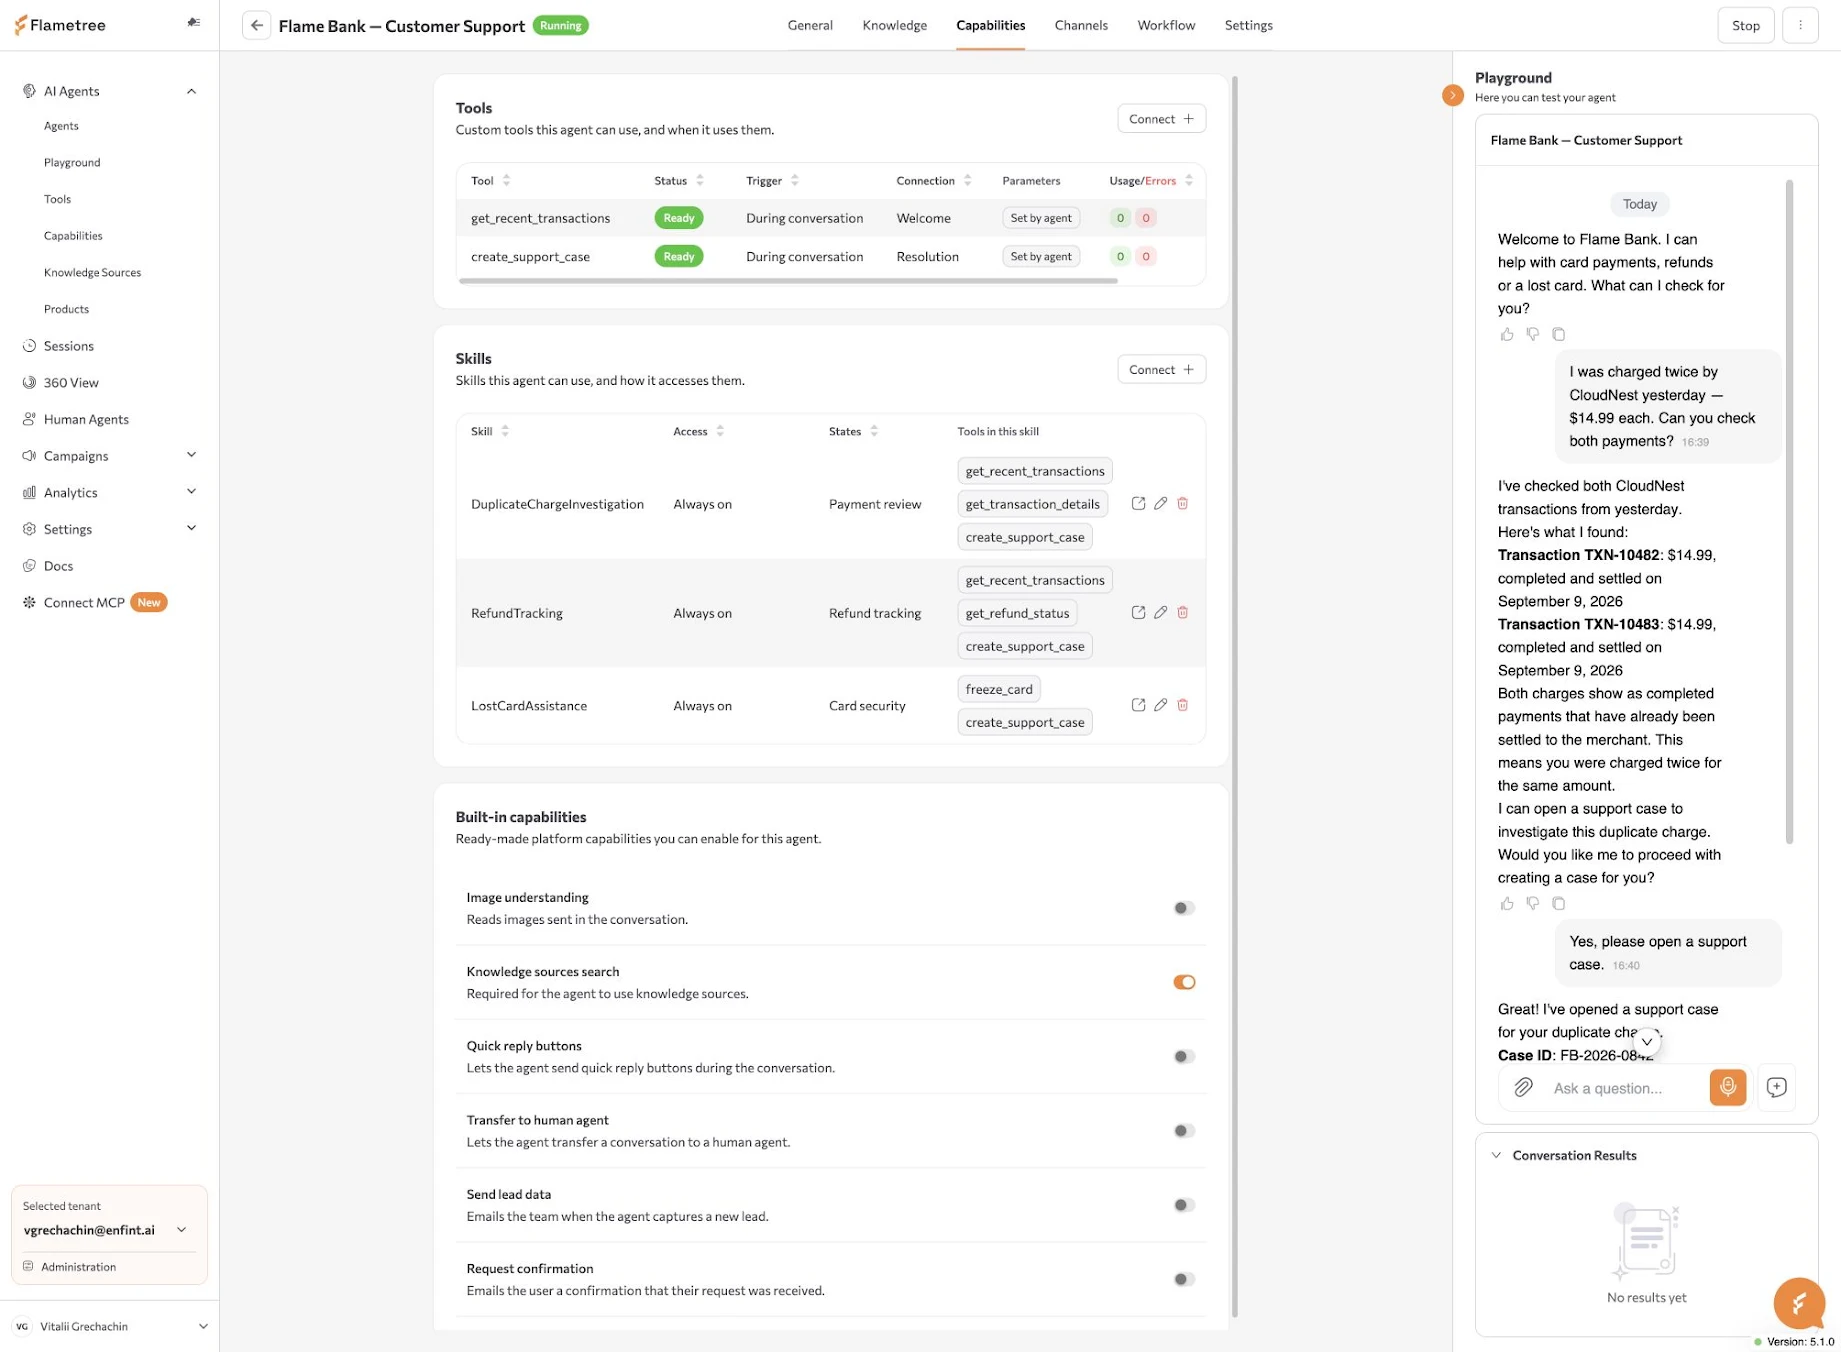
Task: Enable Image understanding capability
Action: (x=1184, y=908)
